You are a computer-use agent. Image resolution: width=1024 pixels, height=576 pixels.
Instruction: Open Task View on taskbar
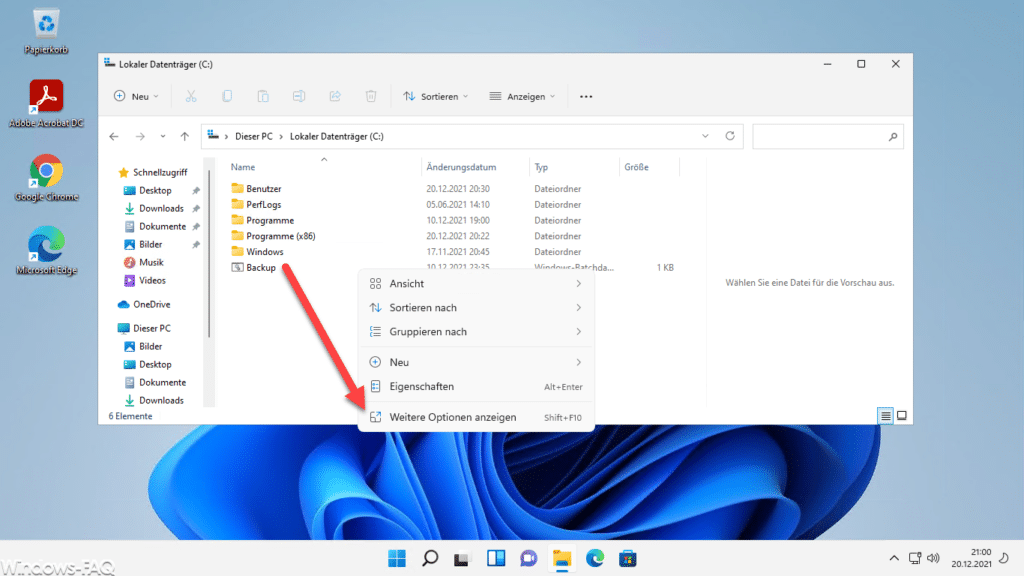pos(462,558)
